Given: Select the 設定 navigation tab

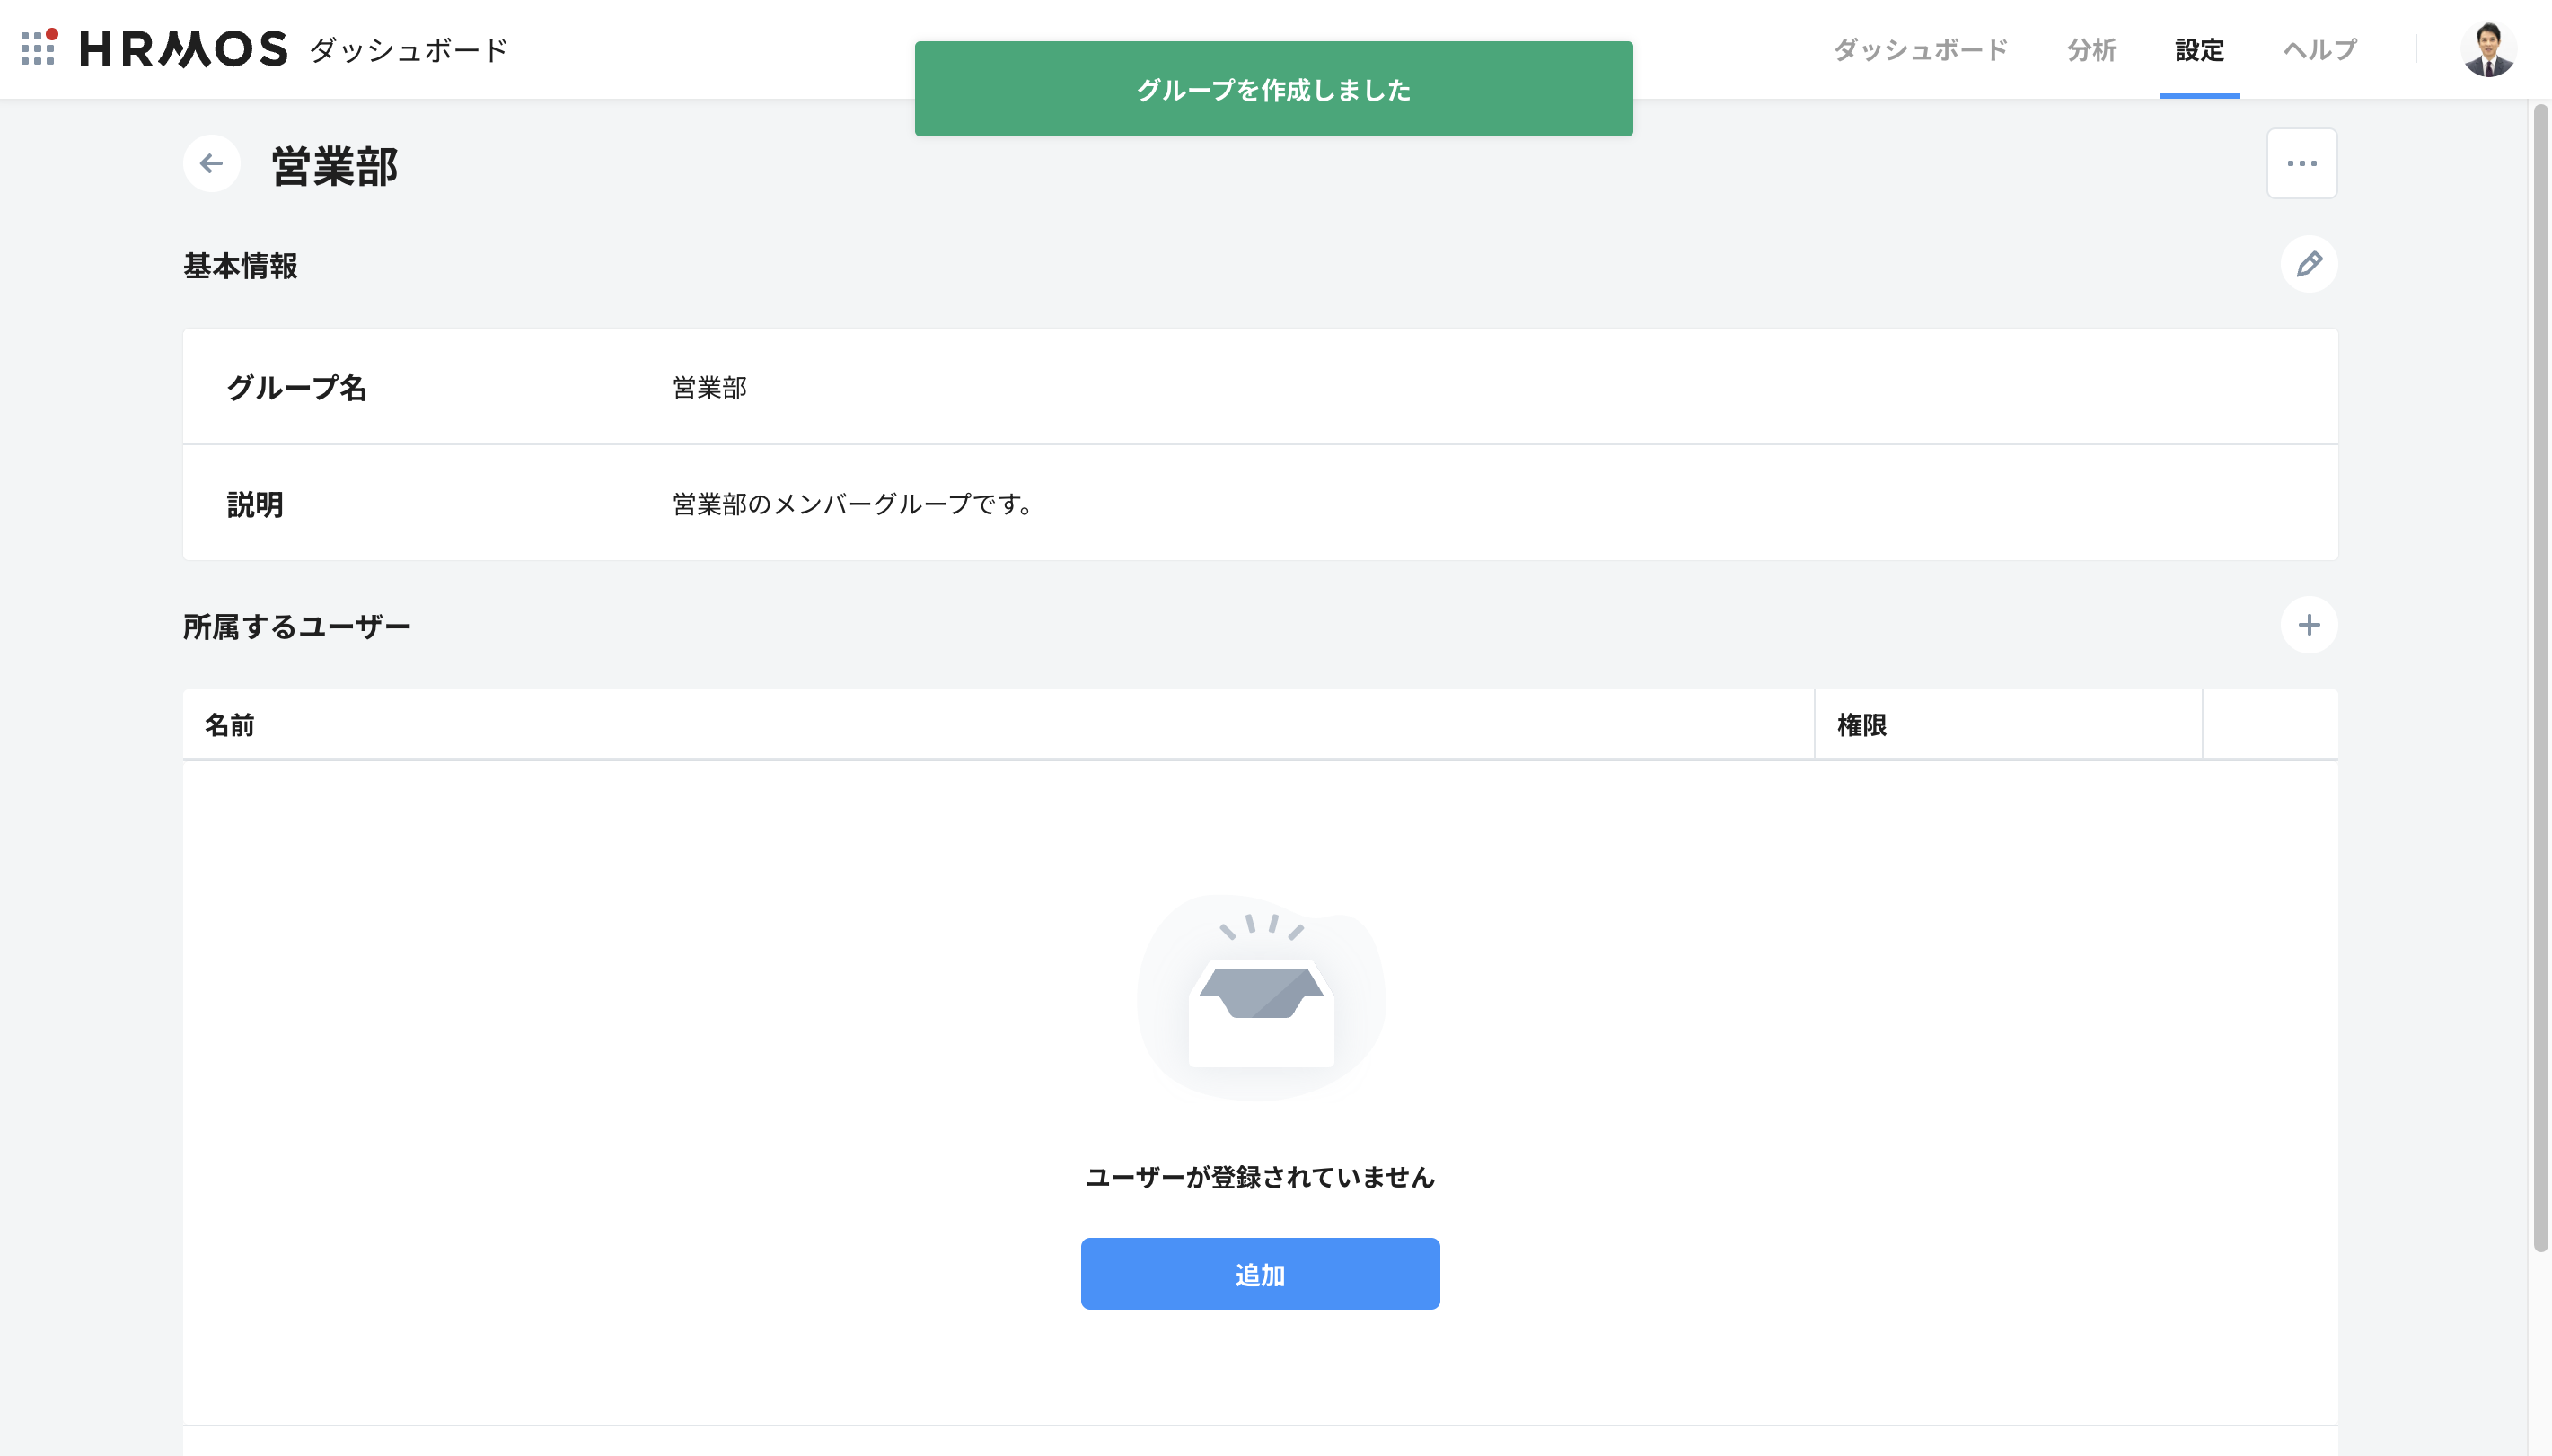Looking at the screenshot, I should (2199, 49).
